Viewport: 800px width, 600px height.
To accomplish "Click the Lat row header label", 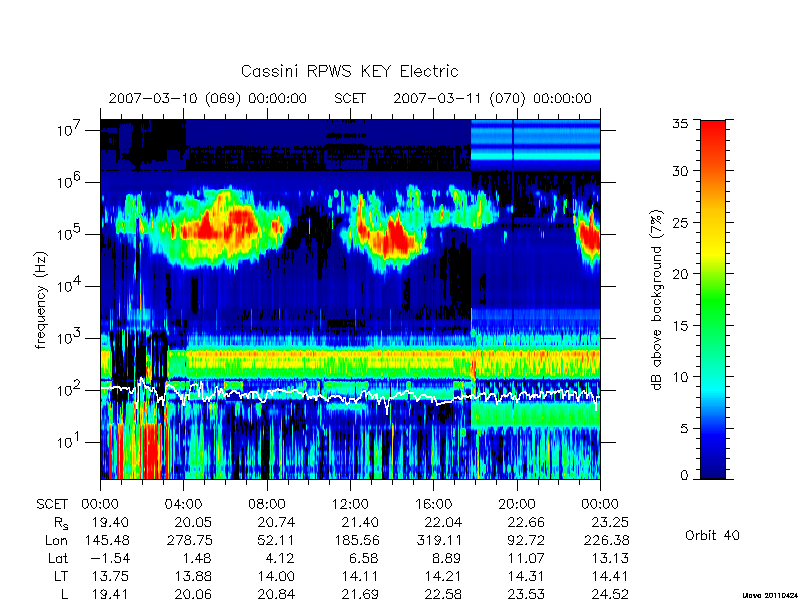I will click(58, 558).
